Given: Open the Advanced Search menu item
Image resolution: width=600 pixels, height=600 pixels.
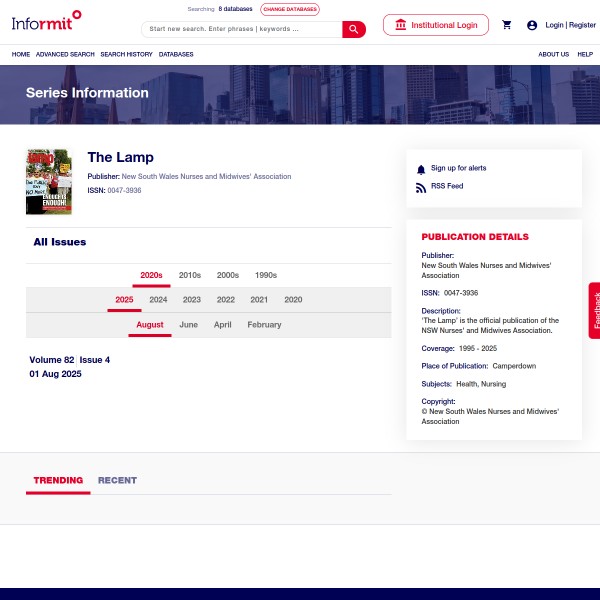Looking at the screenshot, I should coord(65,54).
